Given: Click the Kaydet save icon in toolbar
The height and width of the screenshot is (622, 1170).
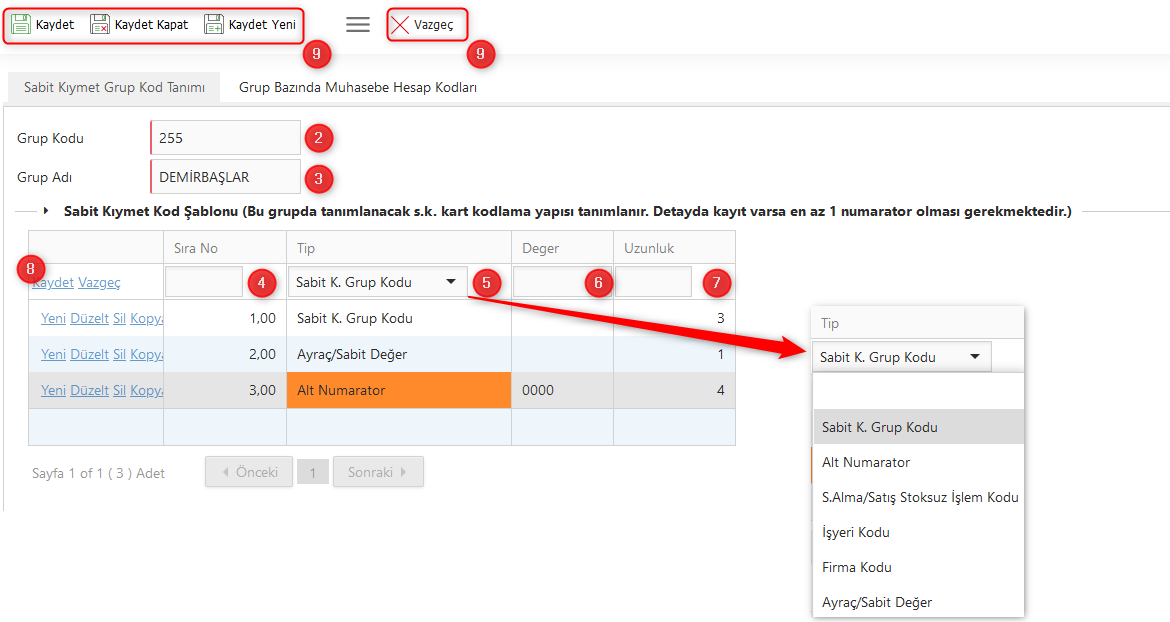Looking at the screenshot, I should pos(21,25).
